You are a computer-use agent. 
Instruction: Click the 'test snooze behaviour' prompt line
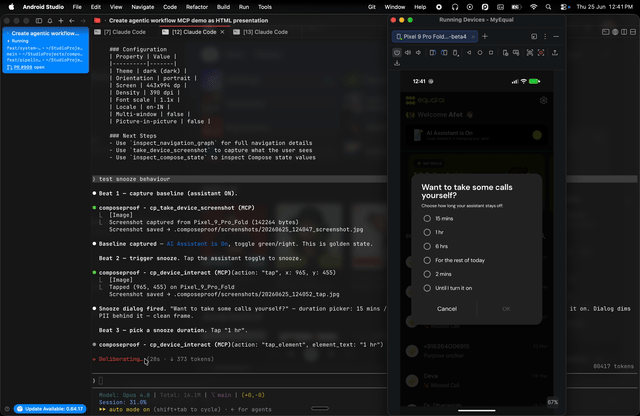pos(134,179)
